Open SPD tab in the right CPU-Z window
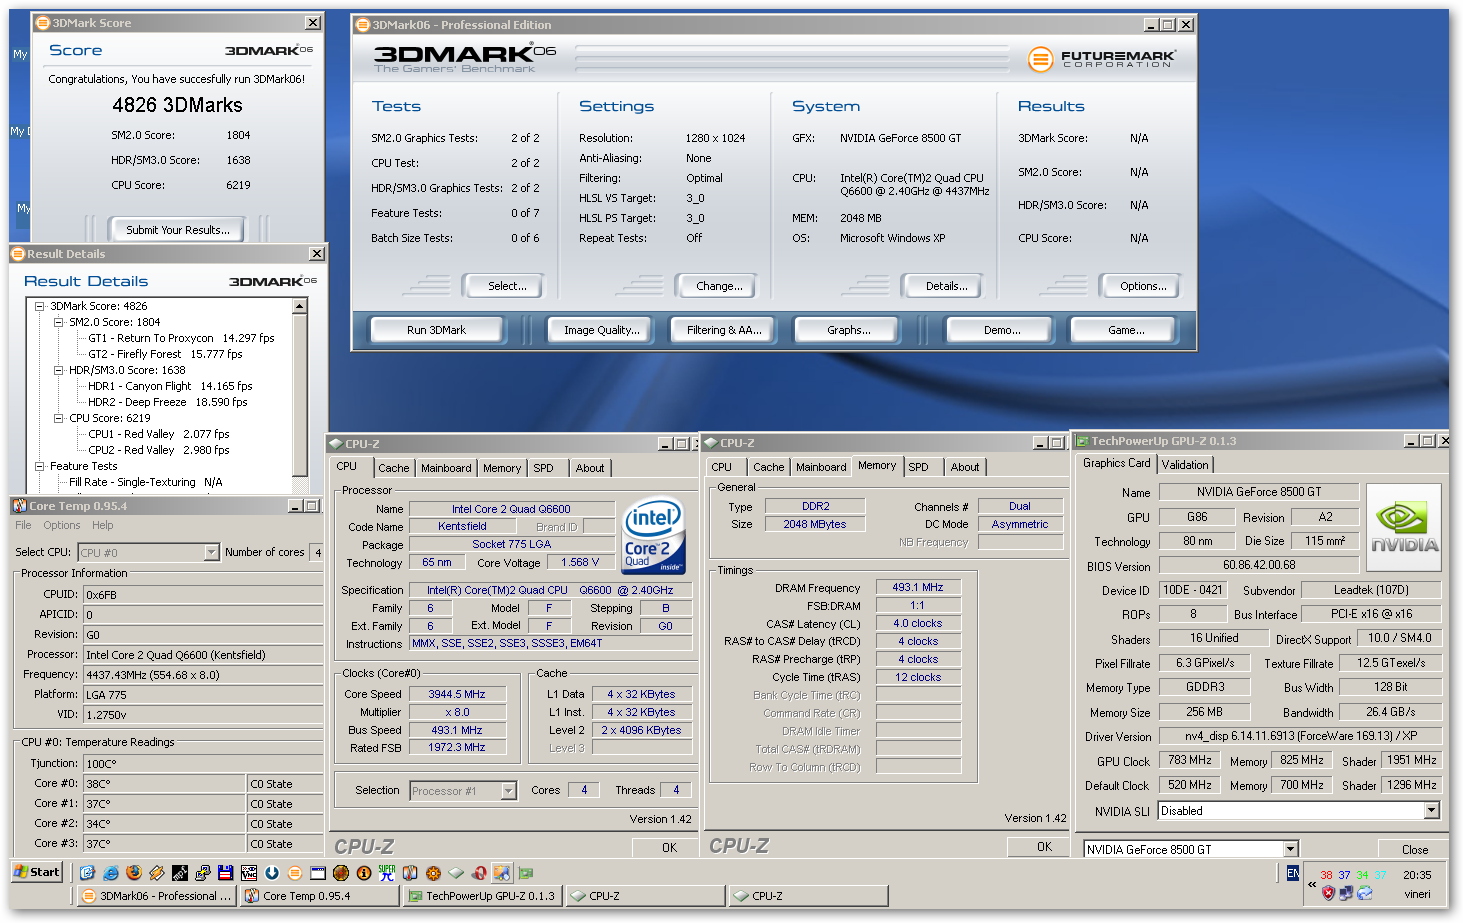Screen dimensions: 1463x923 point(918,467)
